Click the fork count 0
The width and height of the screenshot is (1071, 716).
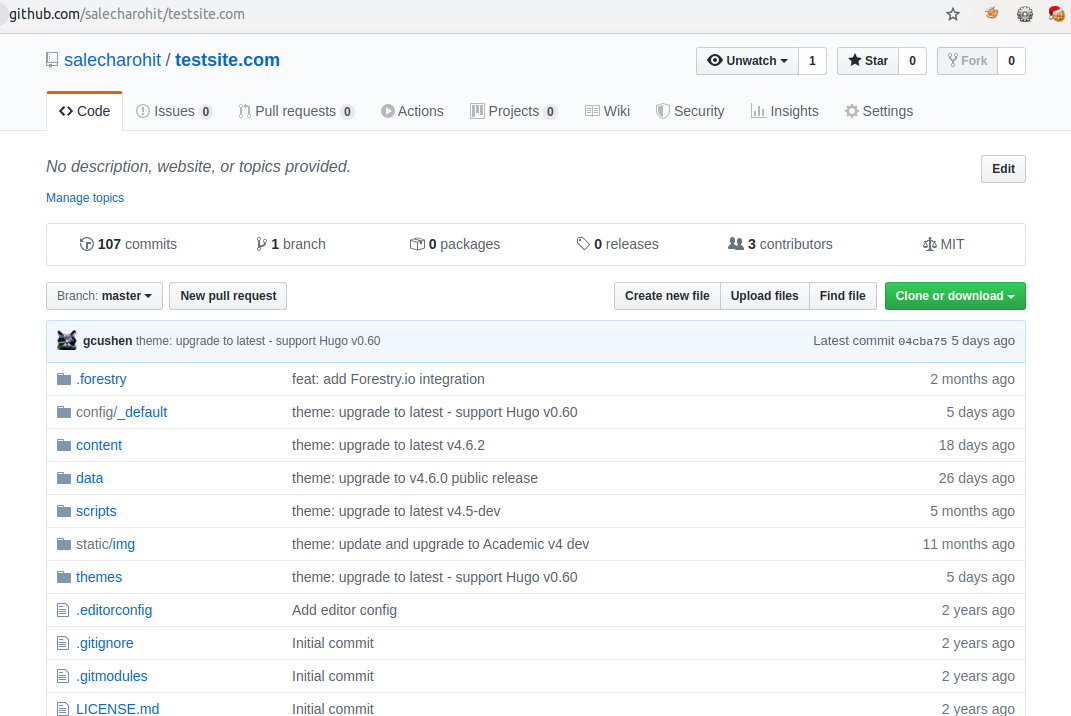pyautogui.click(x=1012, y=61)
